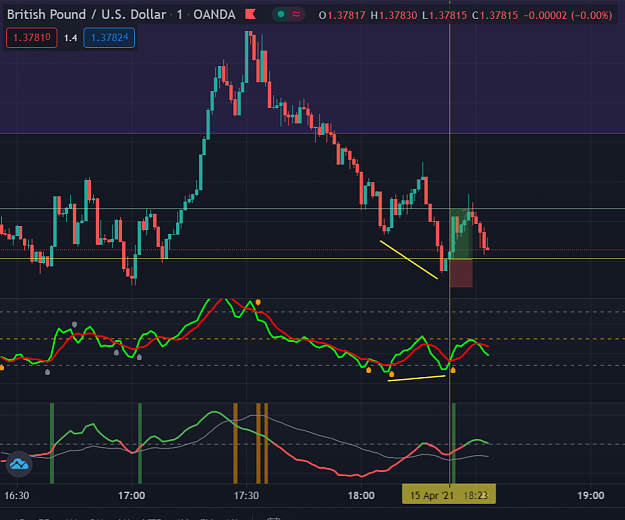
Task: Click the orange signal dot below 18:23 crosshair
Action: click(x=453, y=371)
